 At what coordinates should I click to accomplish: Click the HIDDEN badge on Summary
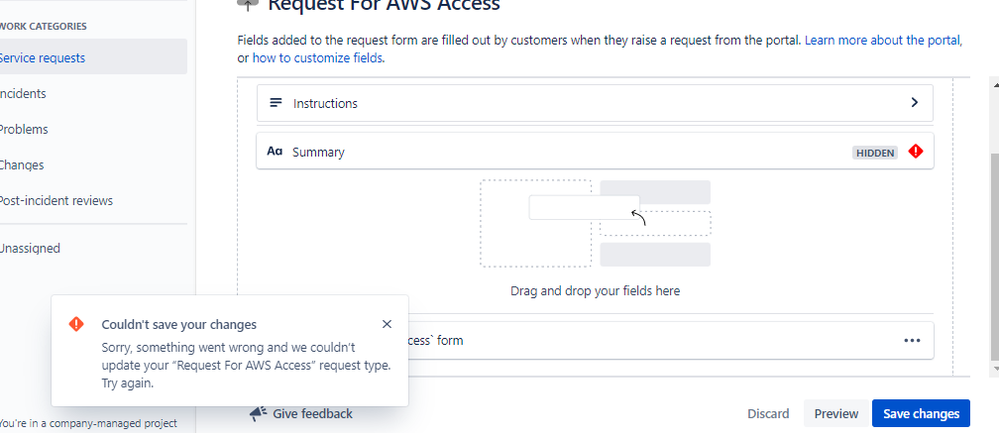pos(875,153)
